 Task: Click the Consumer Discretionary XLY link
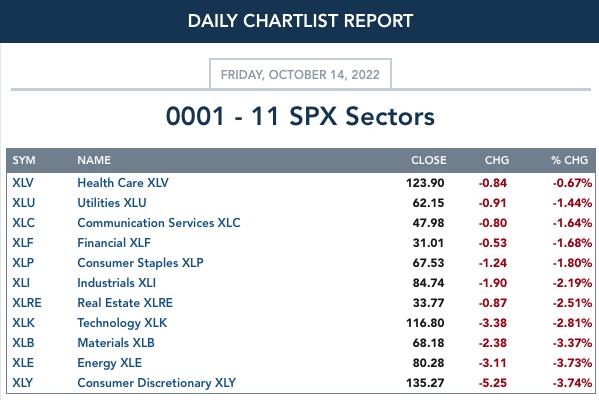pos(156,383)
